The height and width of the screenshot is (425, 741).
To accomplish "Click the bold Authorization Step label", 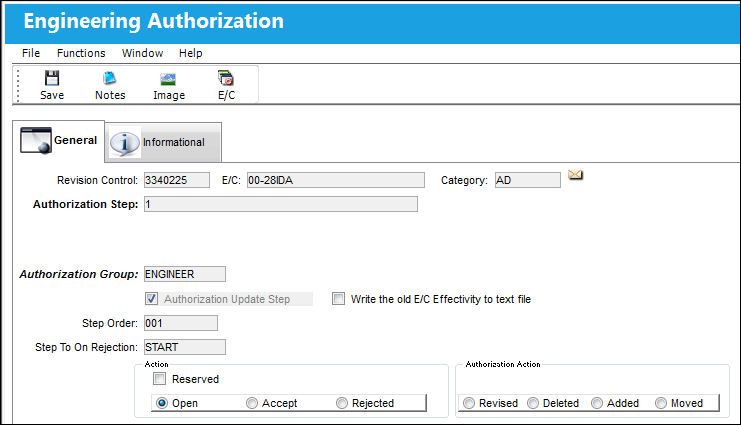I will click(86, 204).
